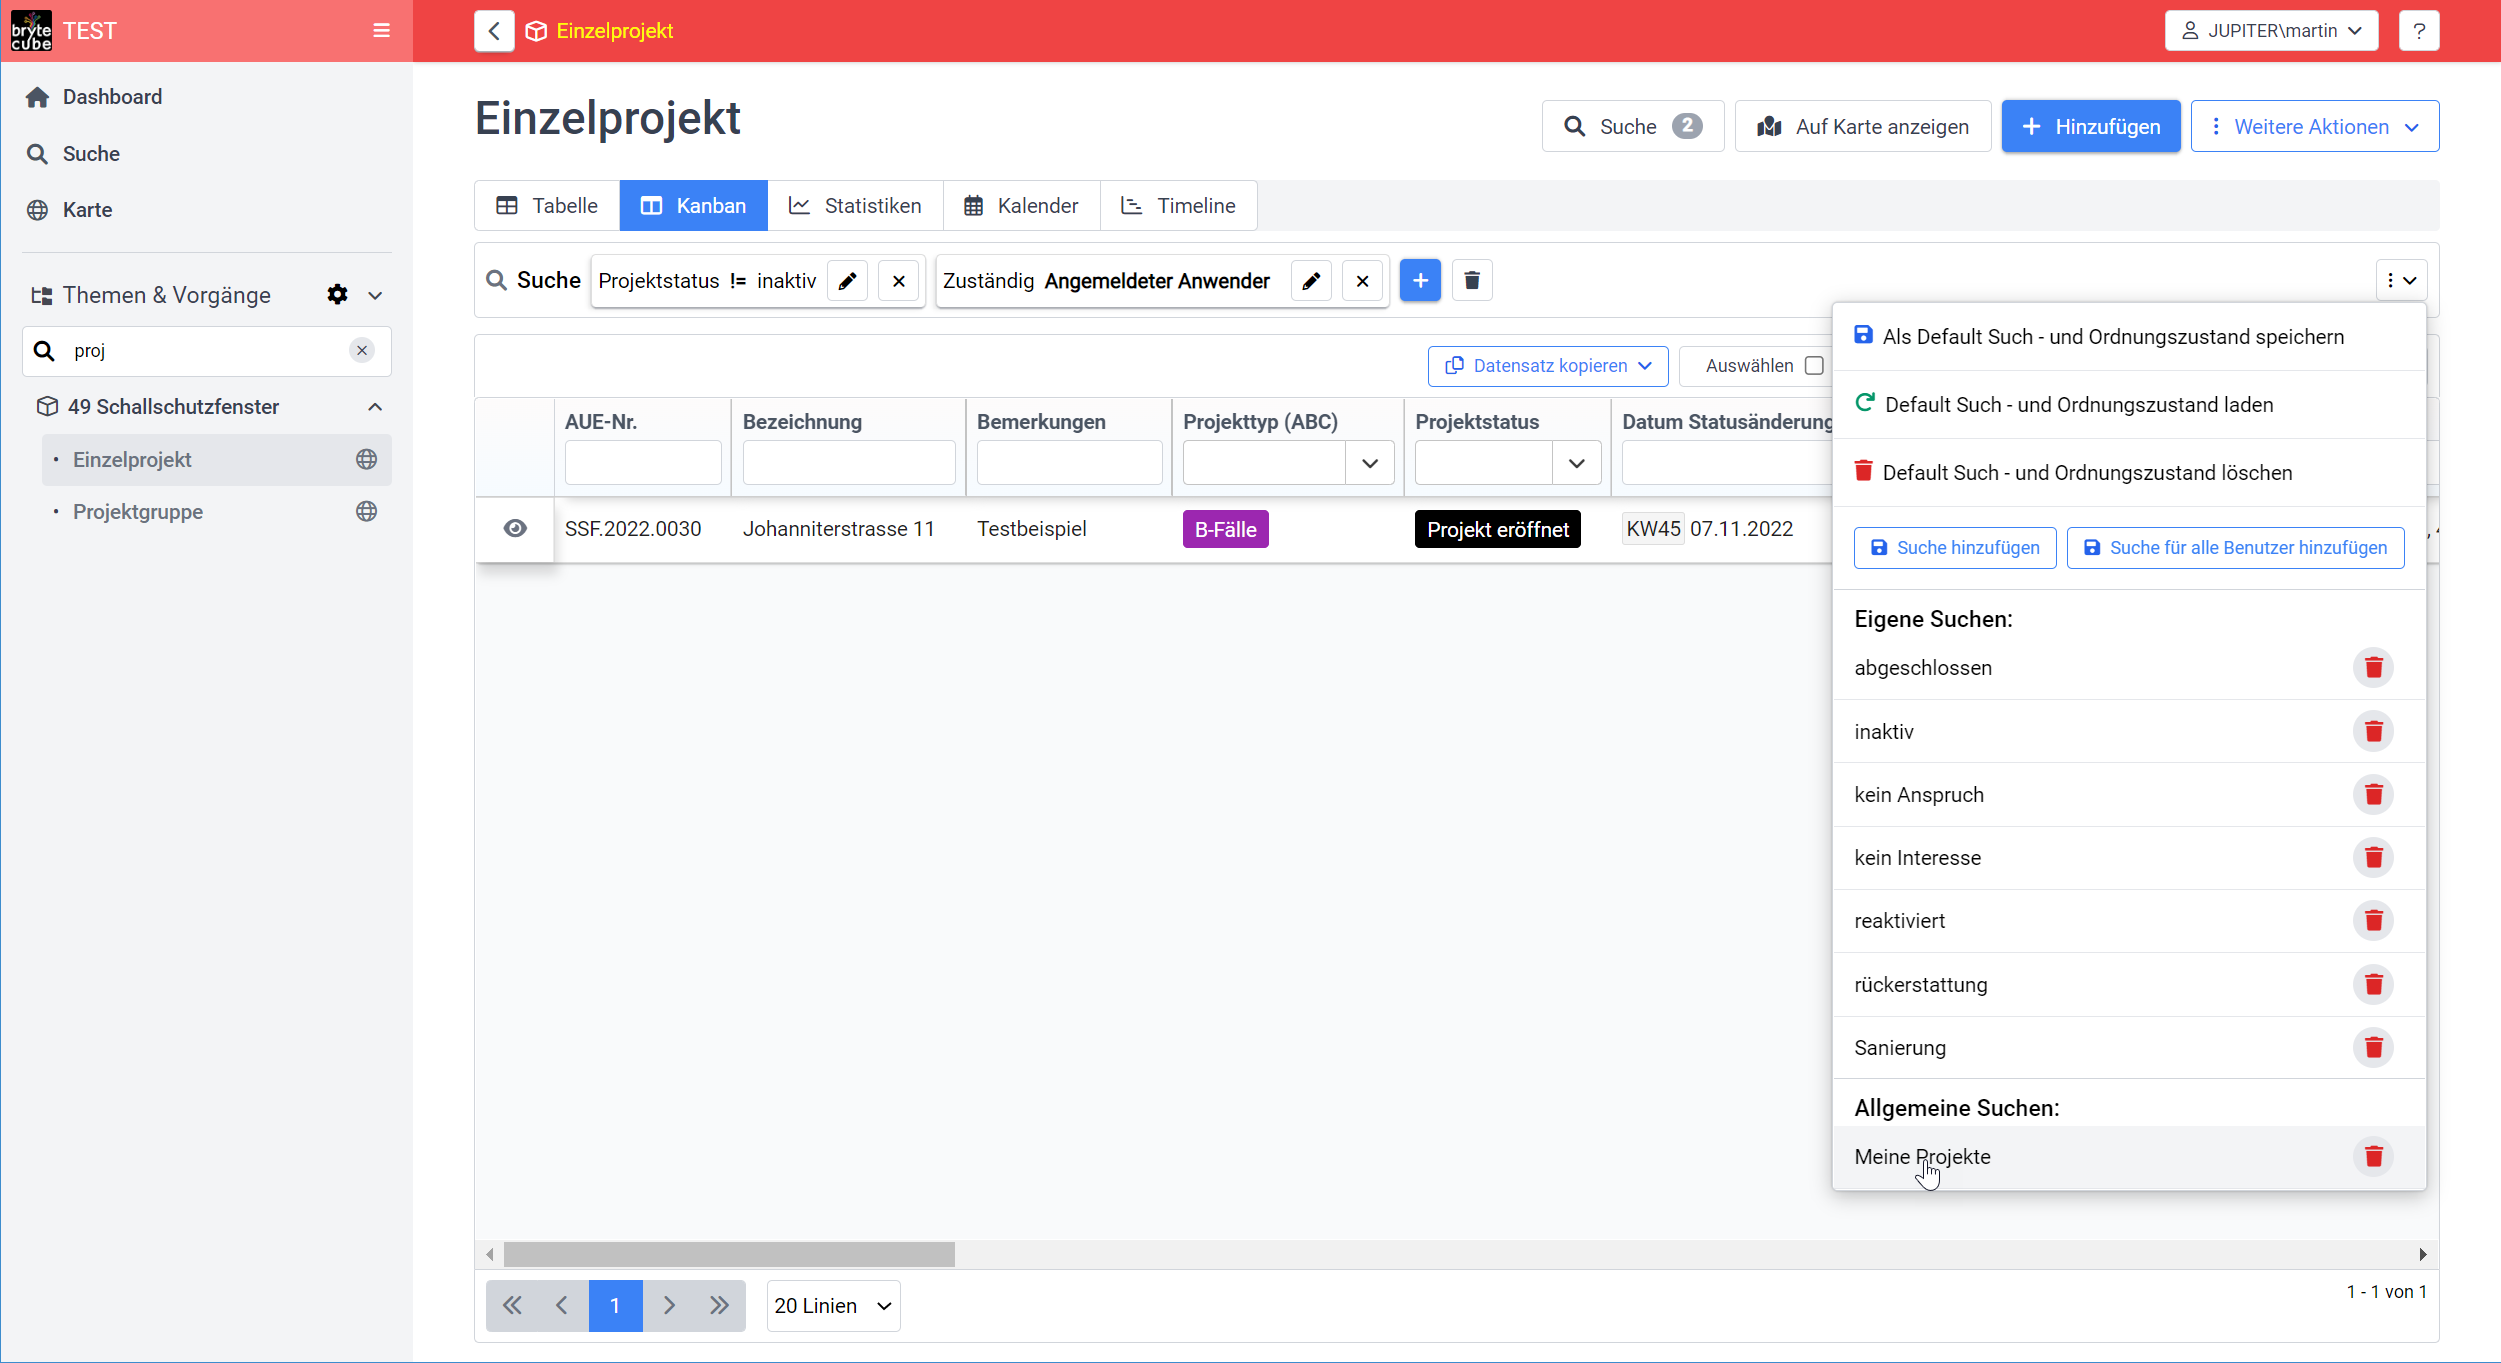2501x1363 pixels.
Task: Collapse the 49 Schallschutzfenster group
Action: tap(375, 407)
